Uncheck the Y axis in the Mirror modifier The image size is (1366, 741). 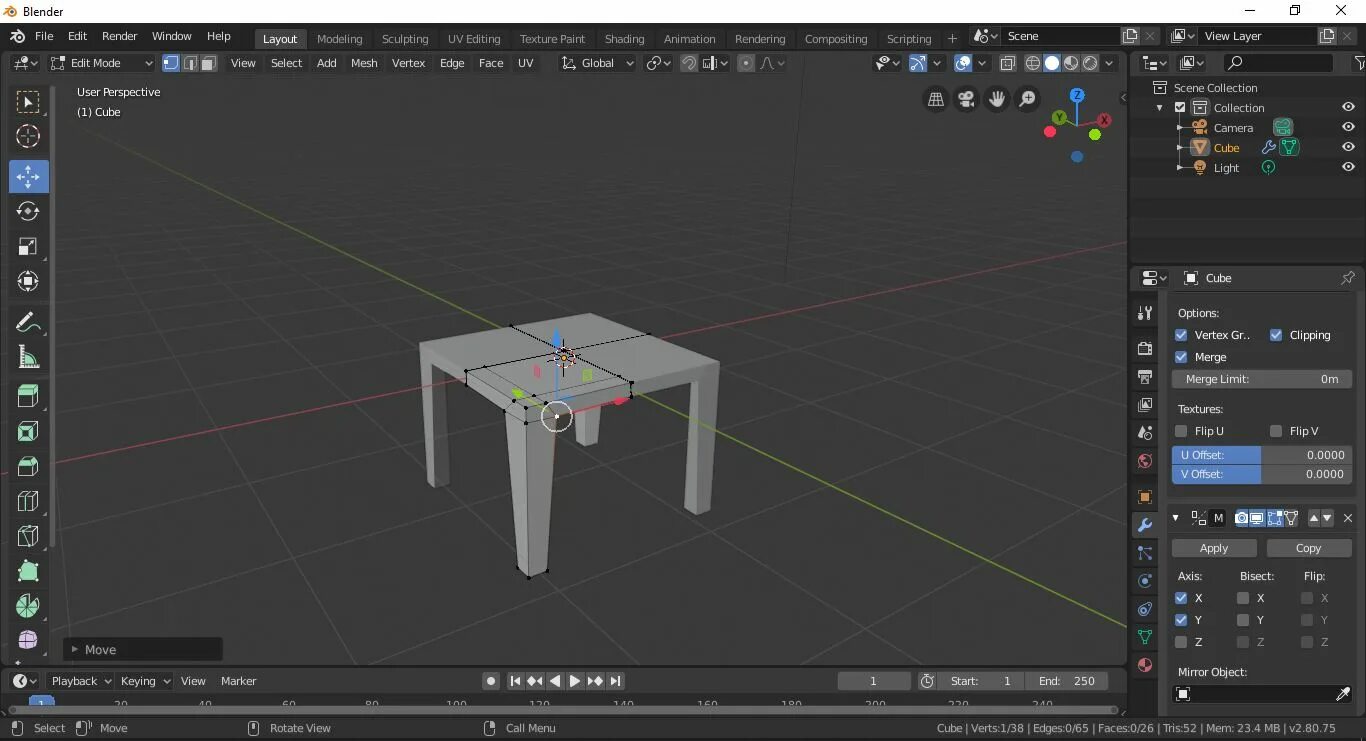point(1181,620)
